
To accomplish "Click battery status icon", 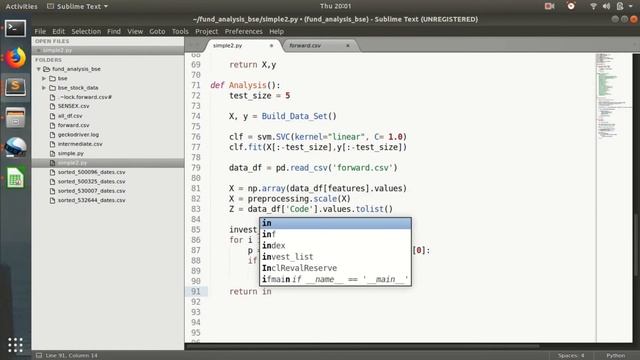I will (x=620, y=6).
